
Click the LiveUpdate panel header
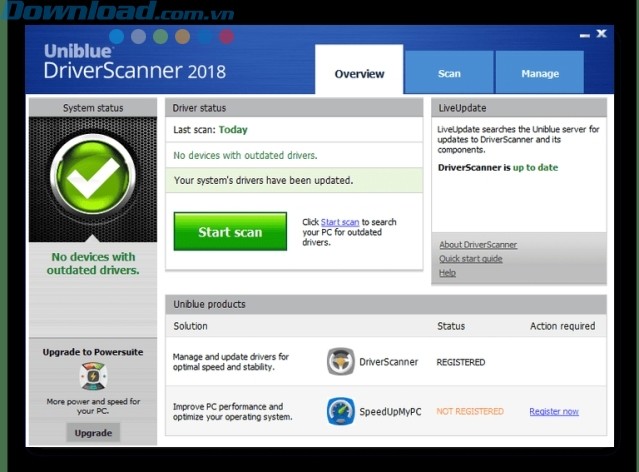519,108
